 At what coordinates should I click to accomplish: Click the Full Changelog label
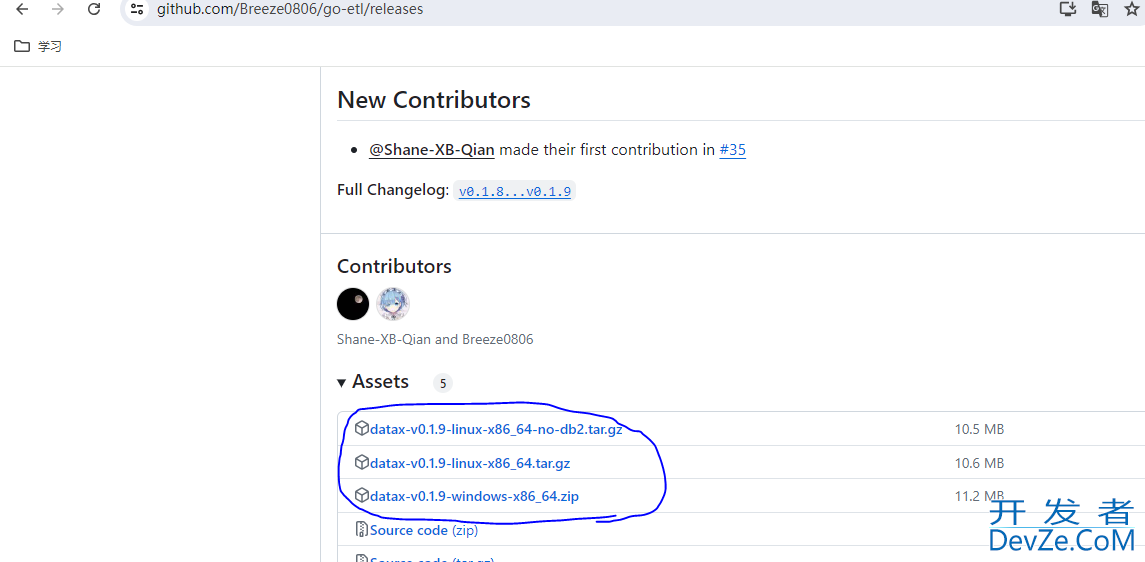click(x=393, y=190)
